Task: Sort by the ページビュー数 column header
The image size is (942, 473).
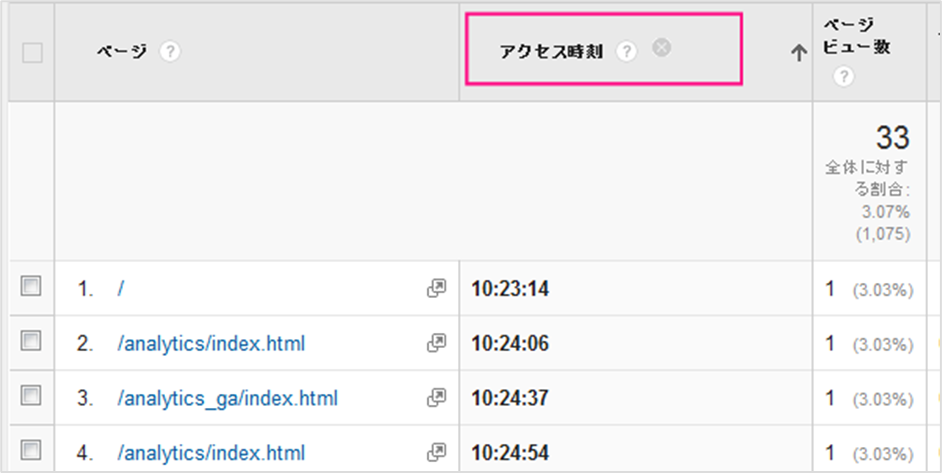Action: pos(856,36)
